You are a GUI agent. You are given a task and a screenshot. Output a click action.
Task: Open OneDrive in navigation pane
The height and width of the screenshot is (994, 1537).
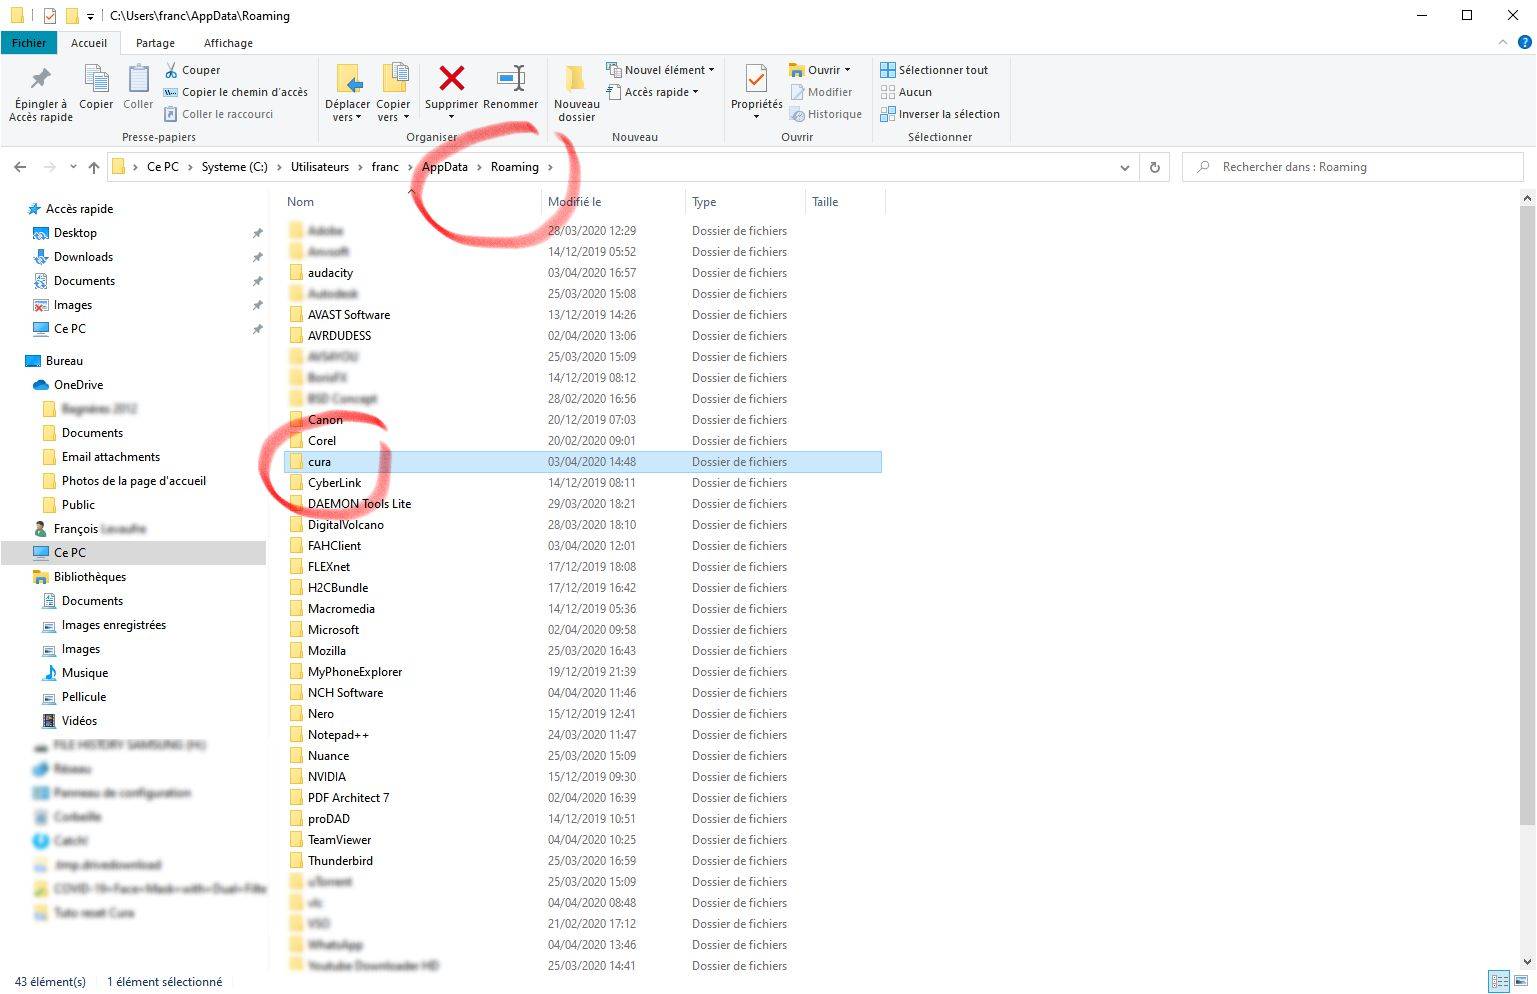[78, 385]
